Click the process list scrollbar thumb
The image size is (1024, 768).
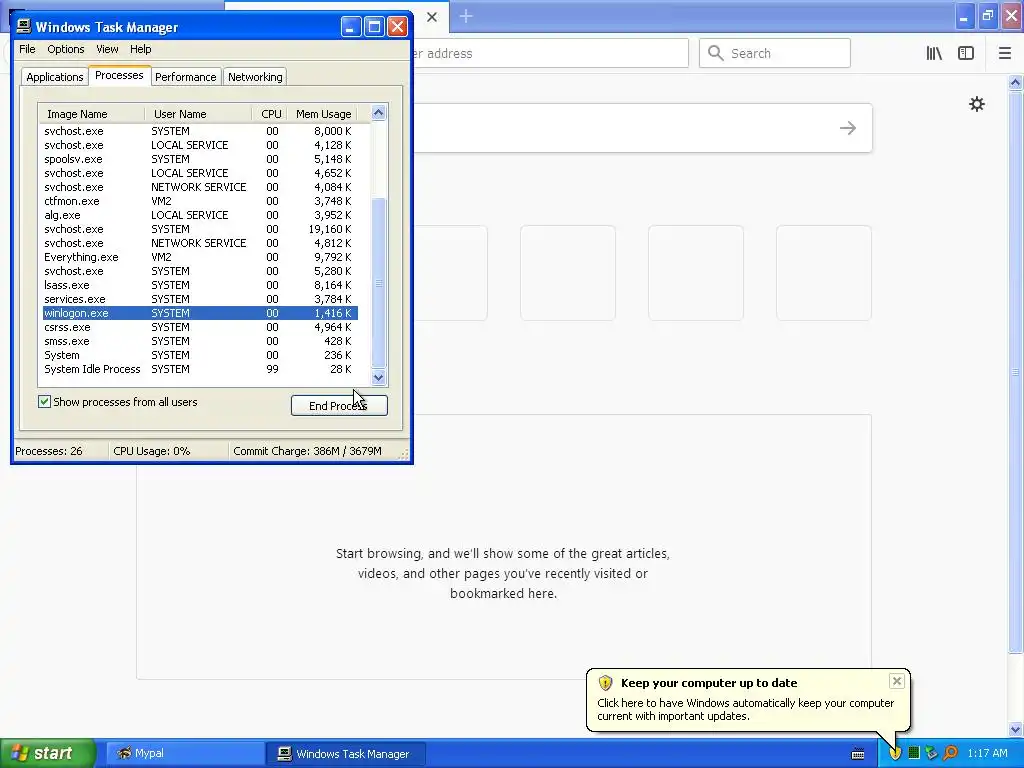tap(378, 283)
